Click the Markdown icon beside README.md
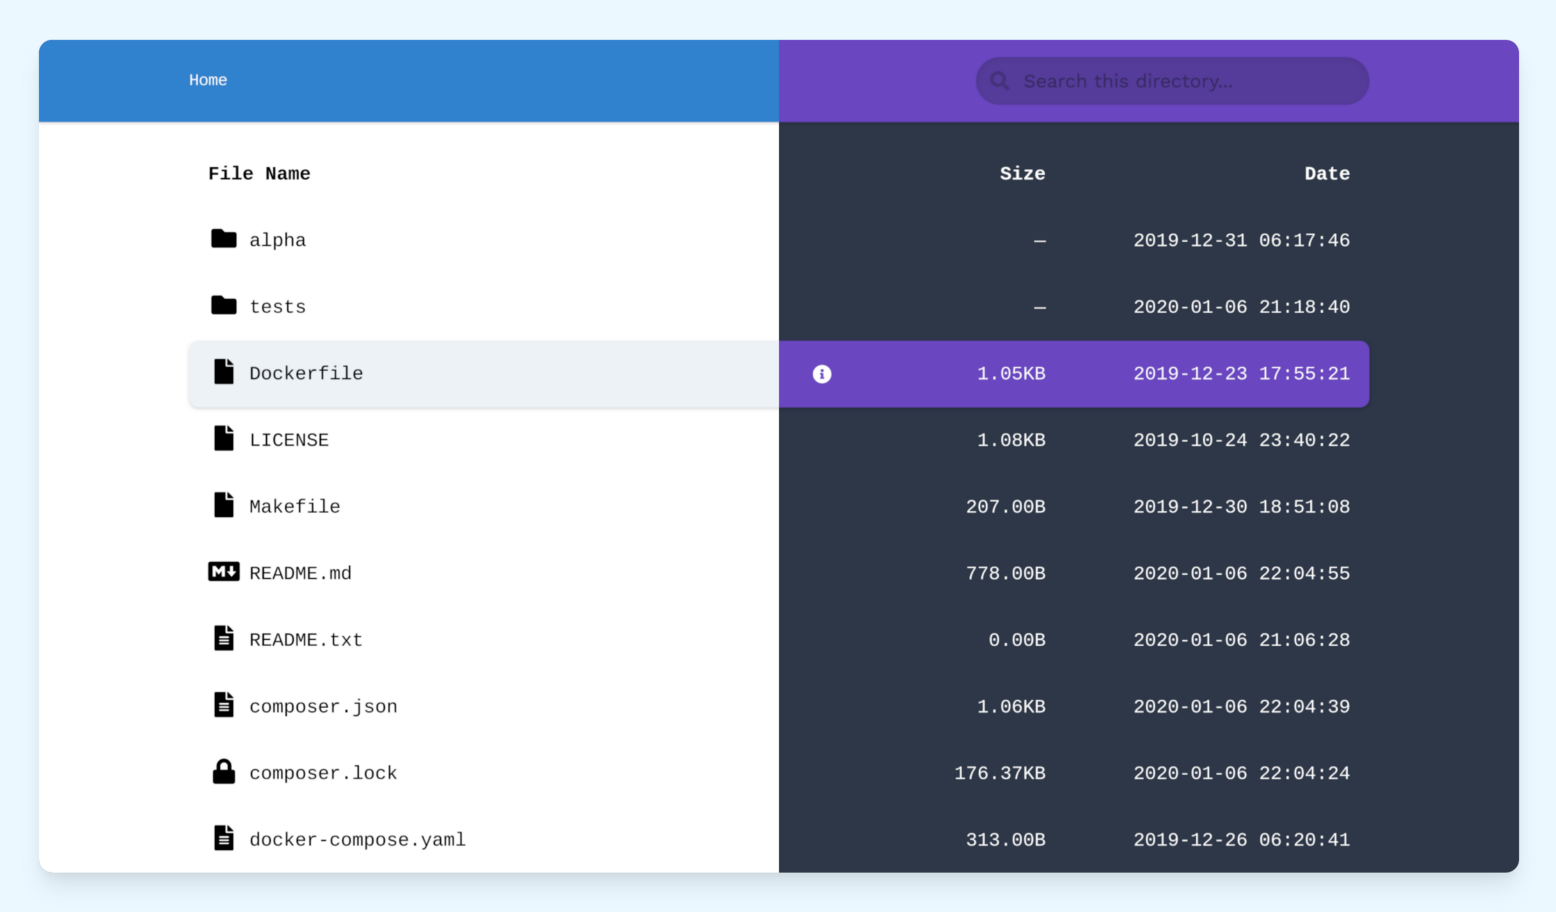Image resolution: width=1556 pixels, height=912 pixels. click(x=223, y=572)
